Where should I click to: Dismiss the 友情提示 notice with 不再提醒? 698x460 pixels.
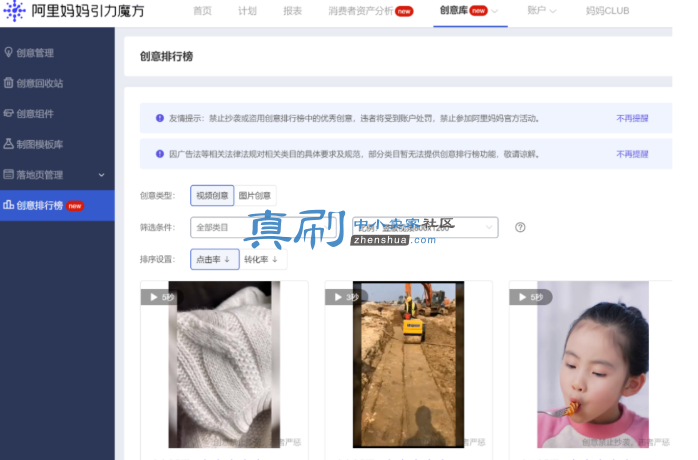(x=632, y=118)
